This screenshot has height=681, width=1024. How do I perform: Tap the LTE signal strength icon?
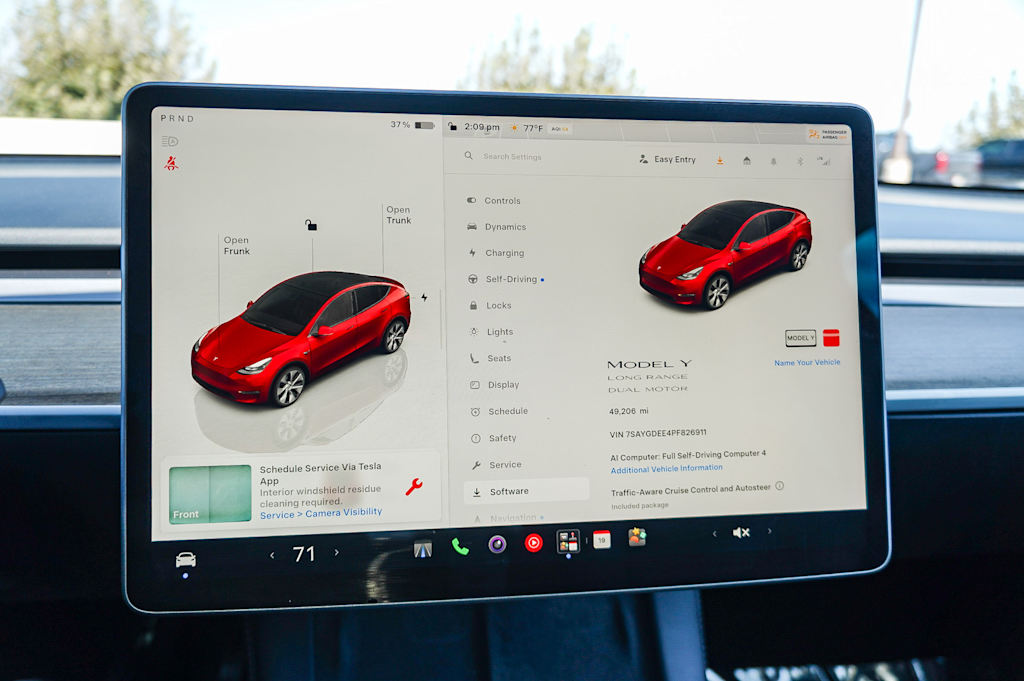click(x=824, y=161)
